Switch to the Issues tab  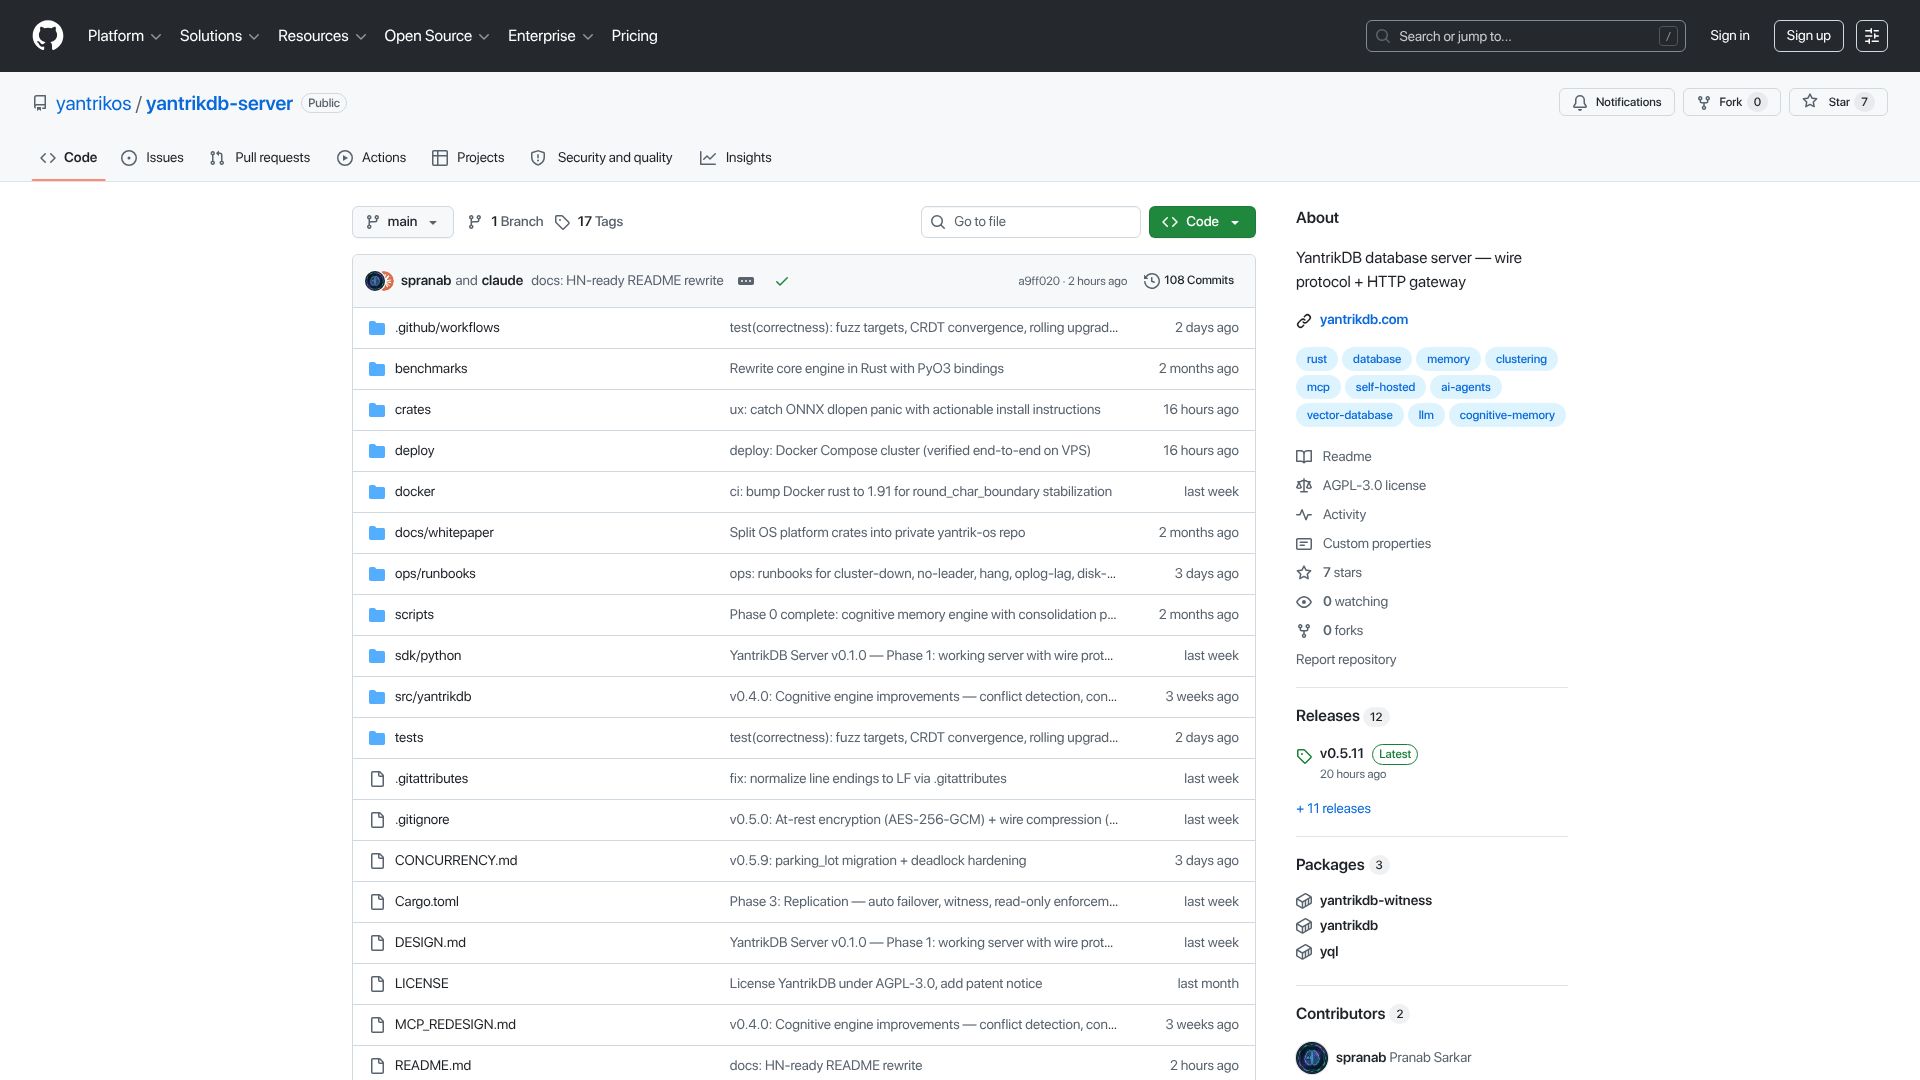point(152,158)
